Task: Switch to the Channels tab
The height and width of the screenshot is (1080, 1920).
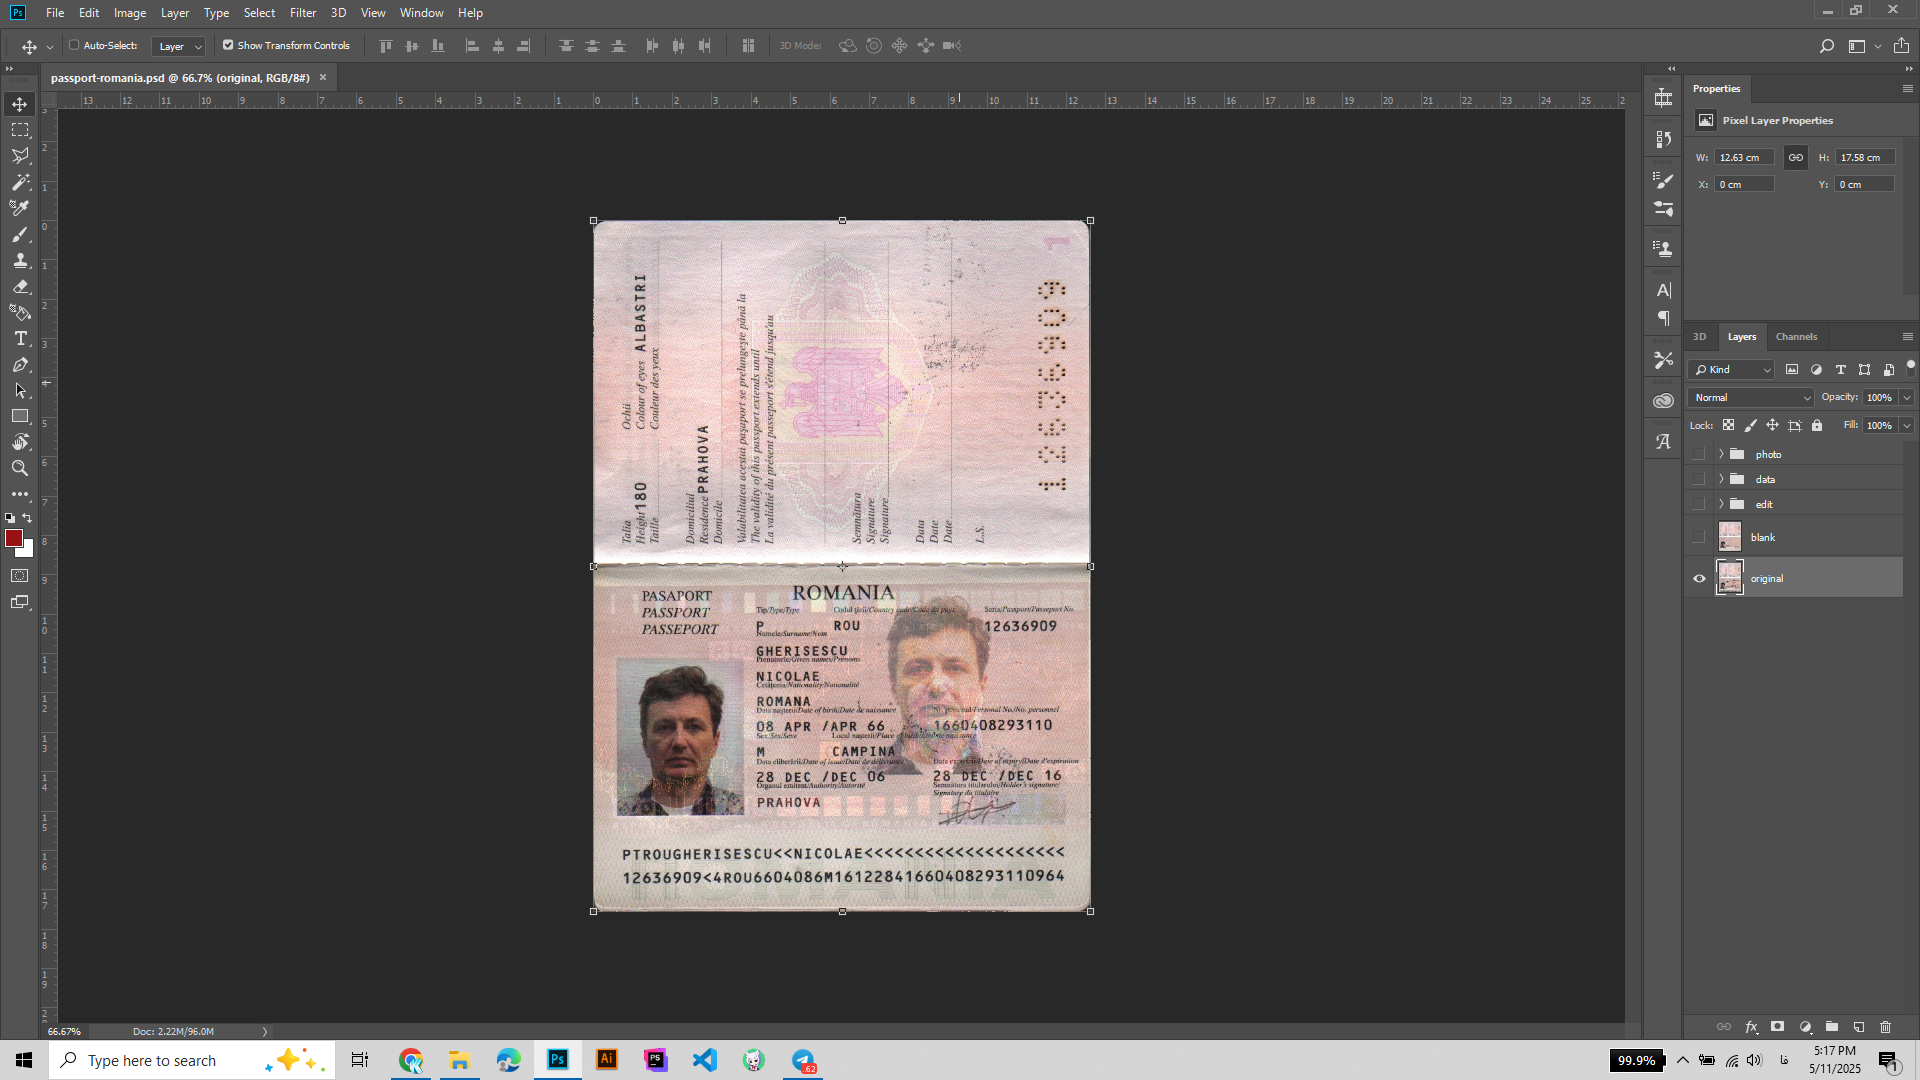Action: [1796, 337]
